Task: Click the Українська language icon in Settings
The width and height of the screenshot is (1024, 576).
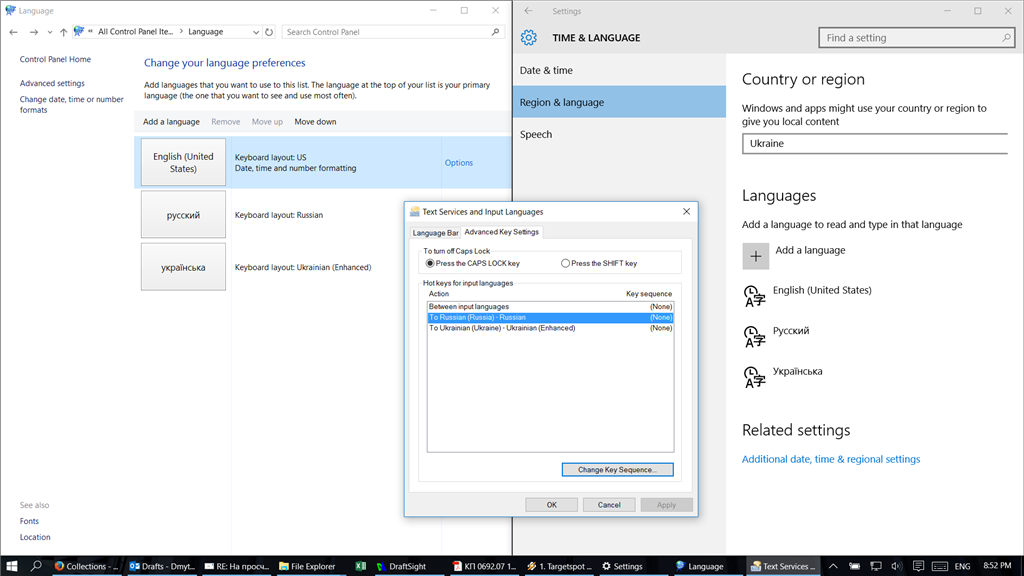Action: 755,377
